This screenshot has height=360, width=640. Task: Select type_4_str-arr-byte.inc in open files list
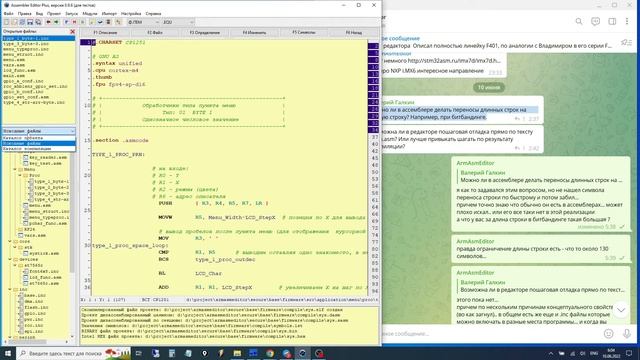(x=33, y=102)
